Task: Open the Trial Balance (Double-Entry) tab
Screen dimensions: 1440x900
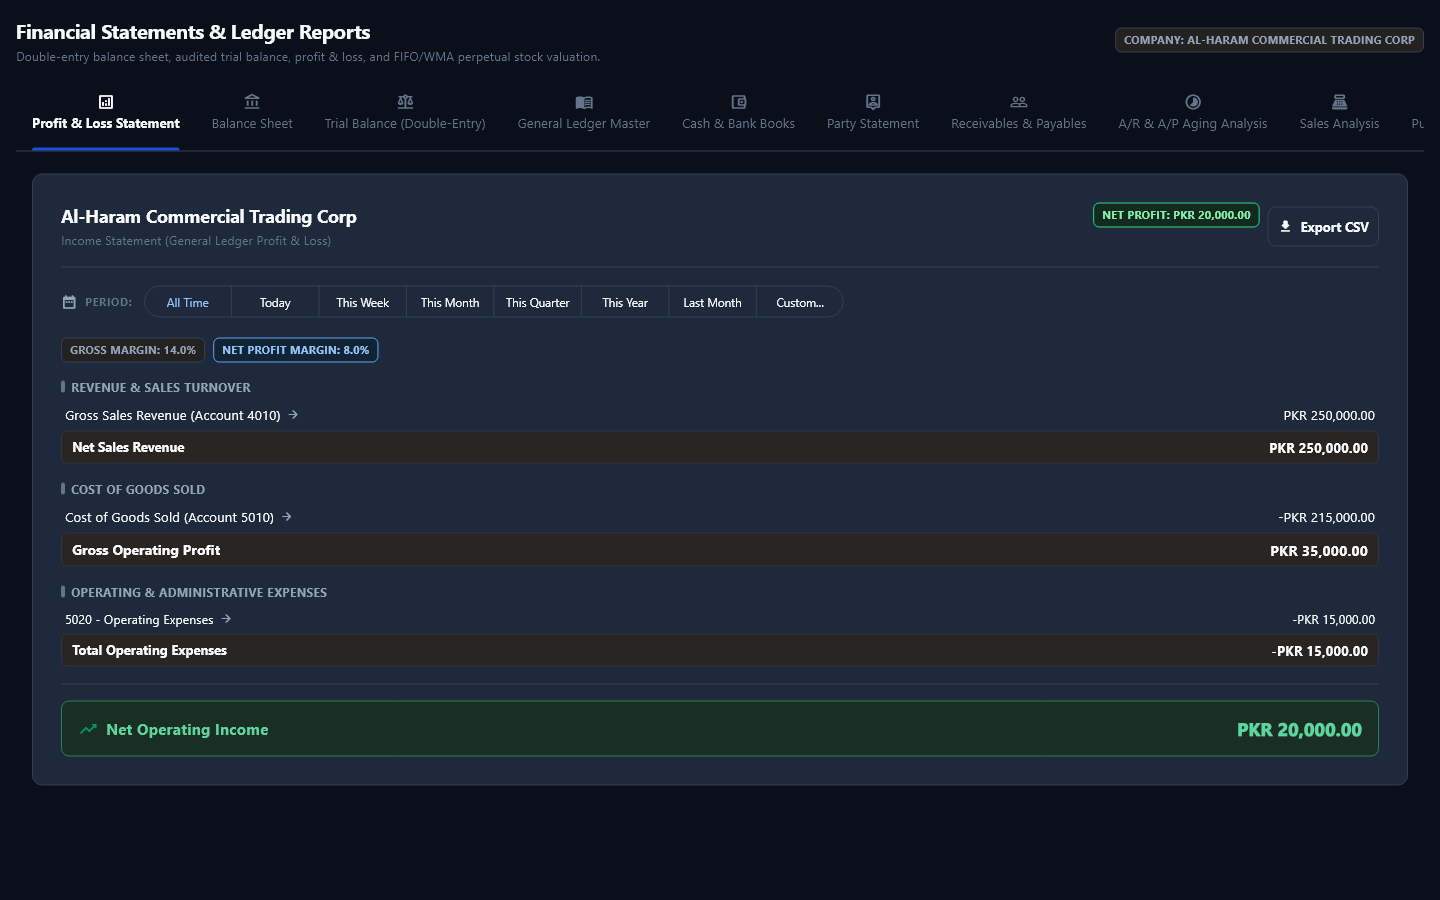Action: click(405, 115)
